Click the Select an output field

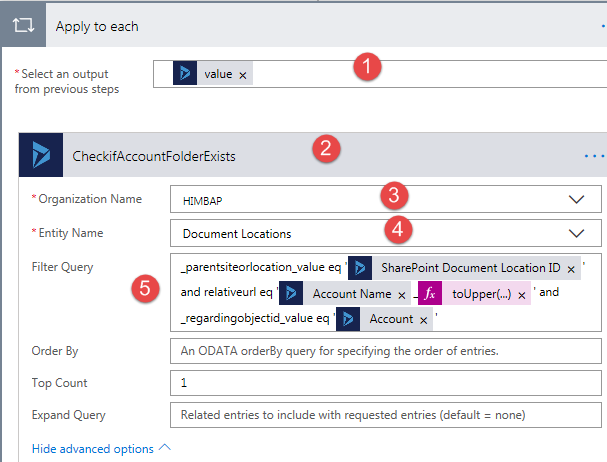pos(380,74)
